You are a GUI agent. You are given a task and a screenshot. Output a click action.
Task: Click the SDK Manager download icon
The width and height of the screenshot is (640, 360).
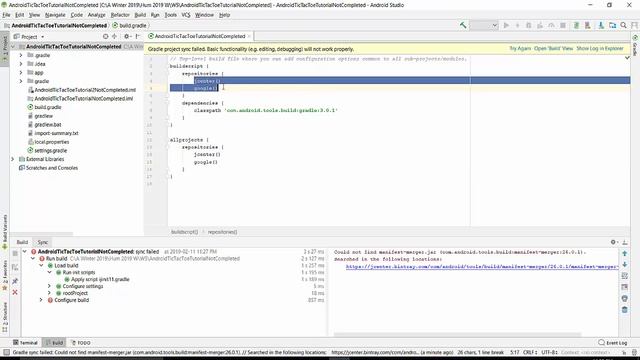[x=601, y=25]
